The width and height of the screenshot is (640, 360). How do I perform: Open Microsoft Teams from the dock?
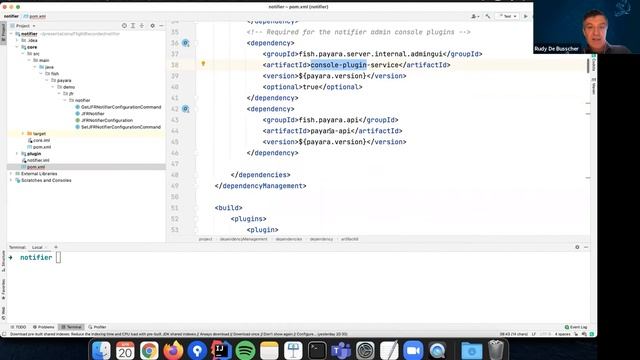(341, 350)
